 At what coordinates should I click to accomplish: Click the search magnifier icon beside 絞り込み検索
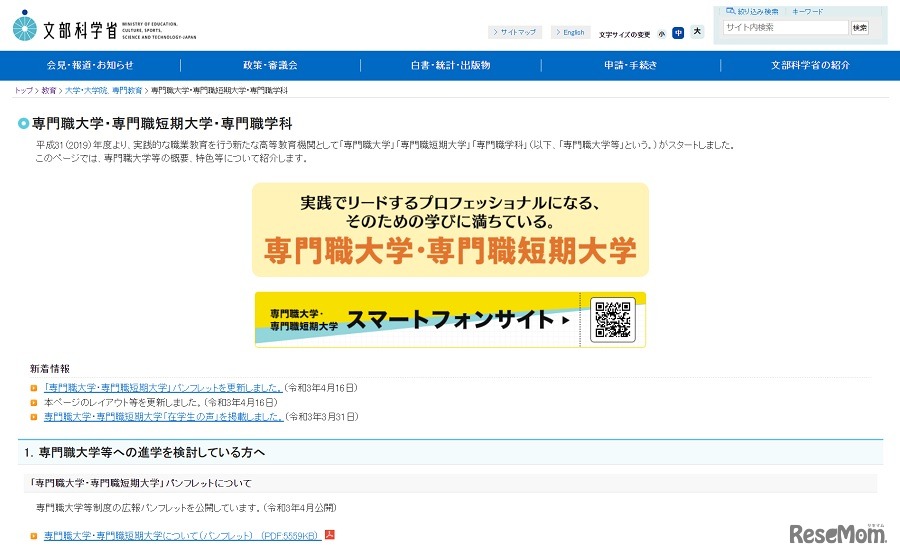(731, 11)
